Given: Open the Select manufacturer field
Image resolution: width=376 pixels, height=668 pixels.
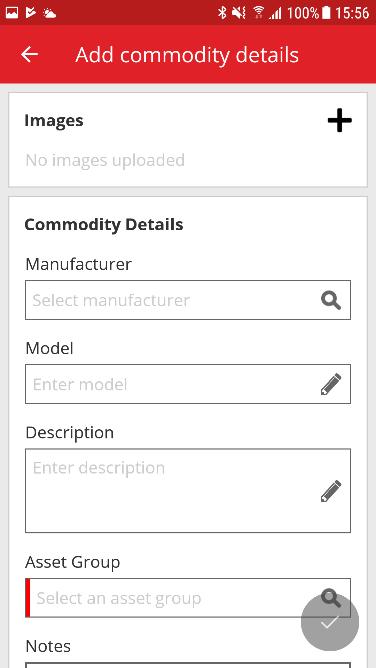Looking at the screenshot, I should click(x=188, y=300).
